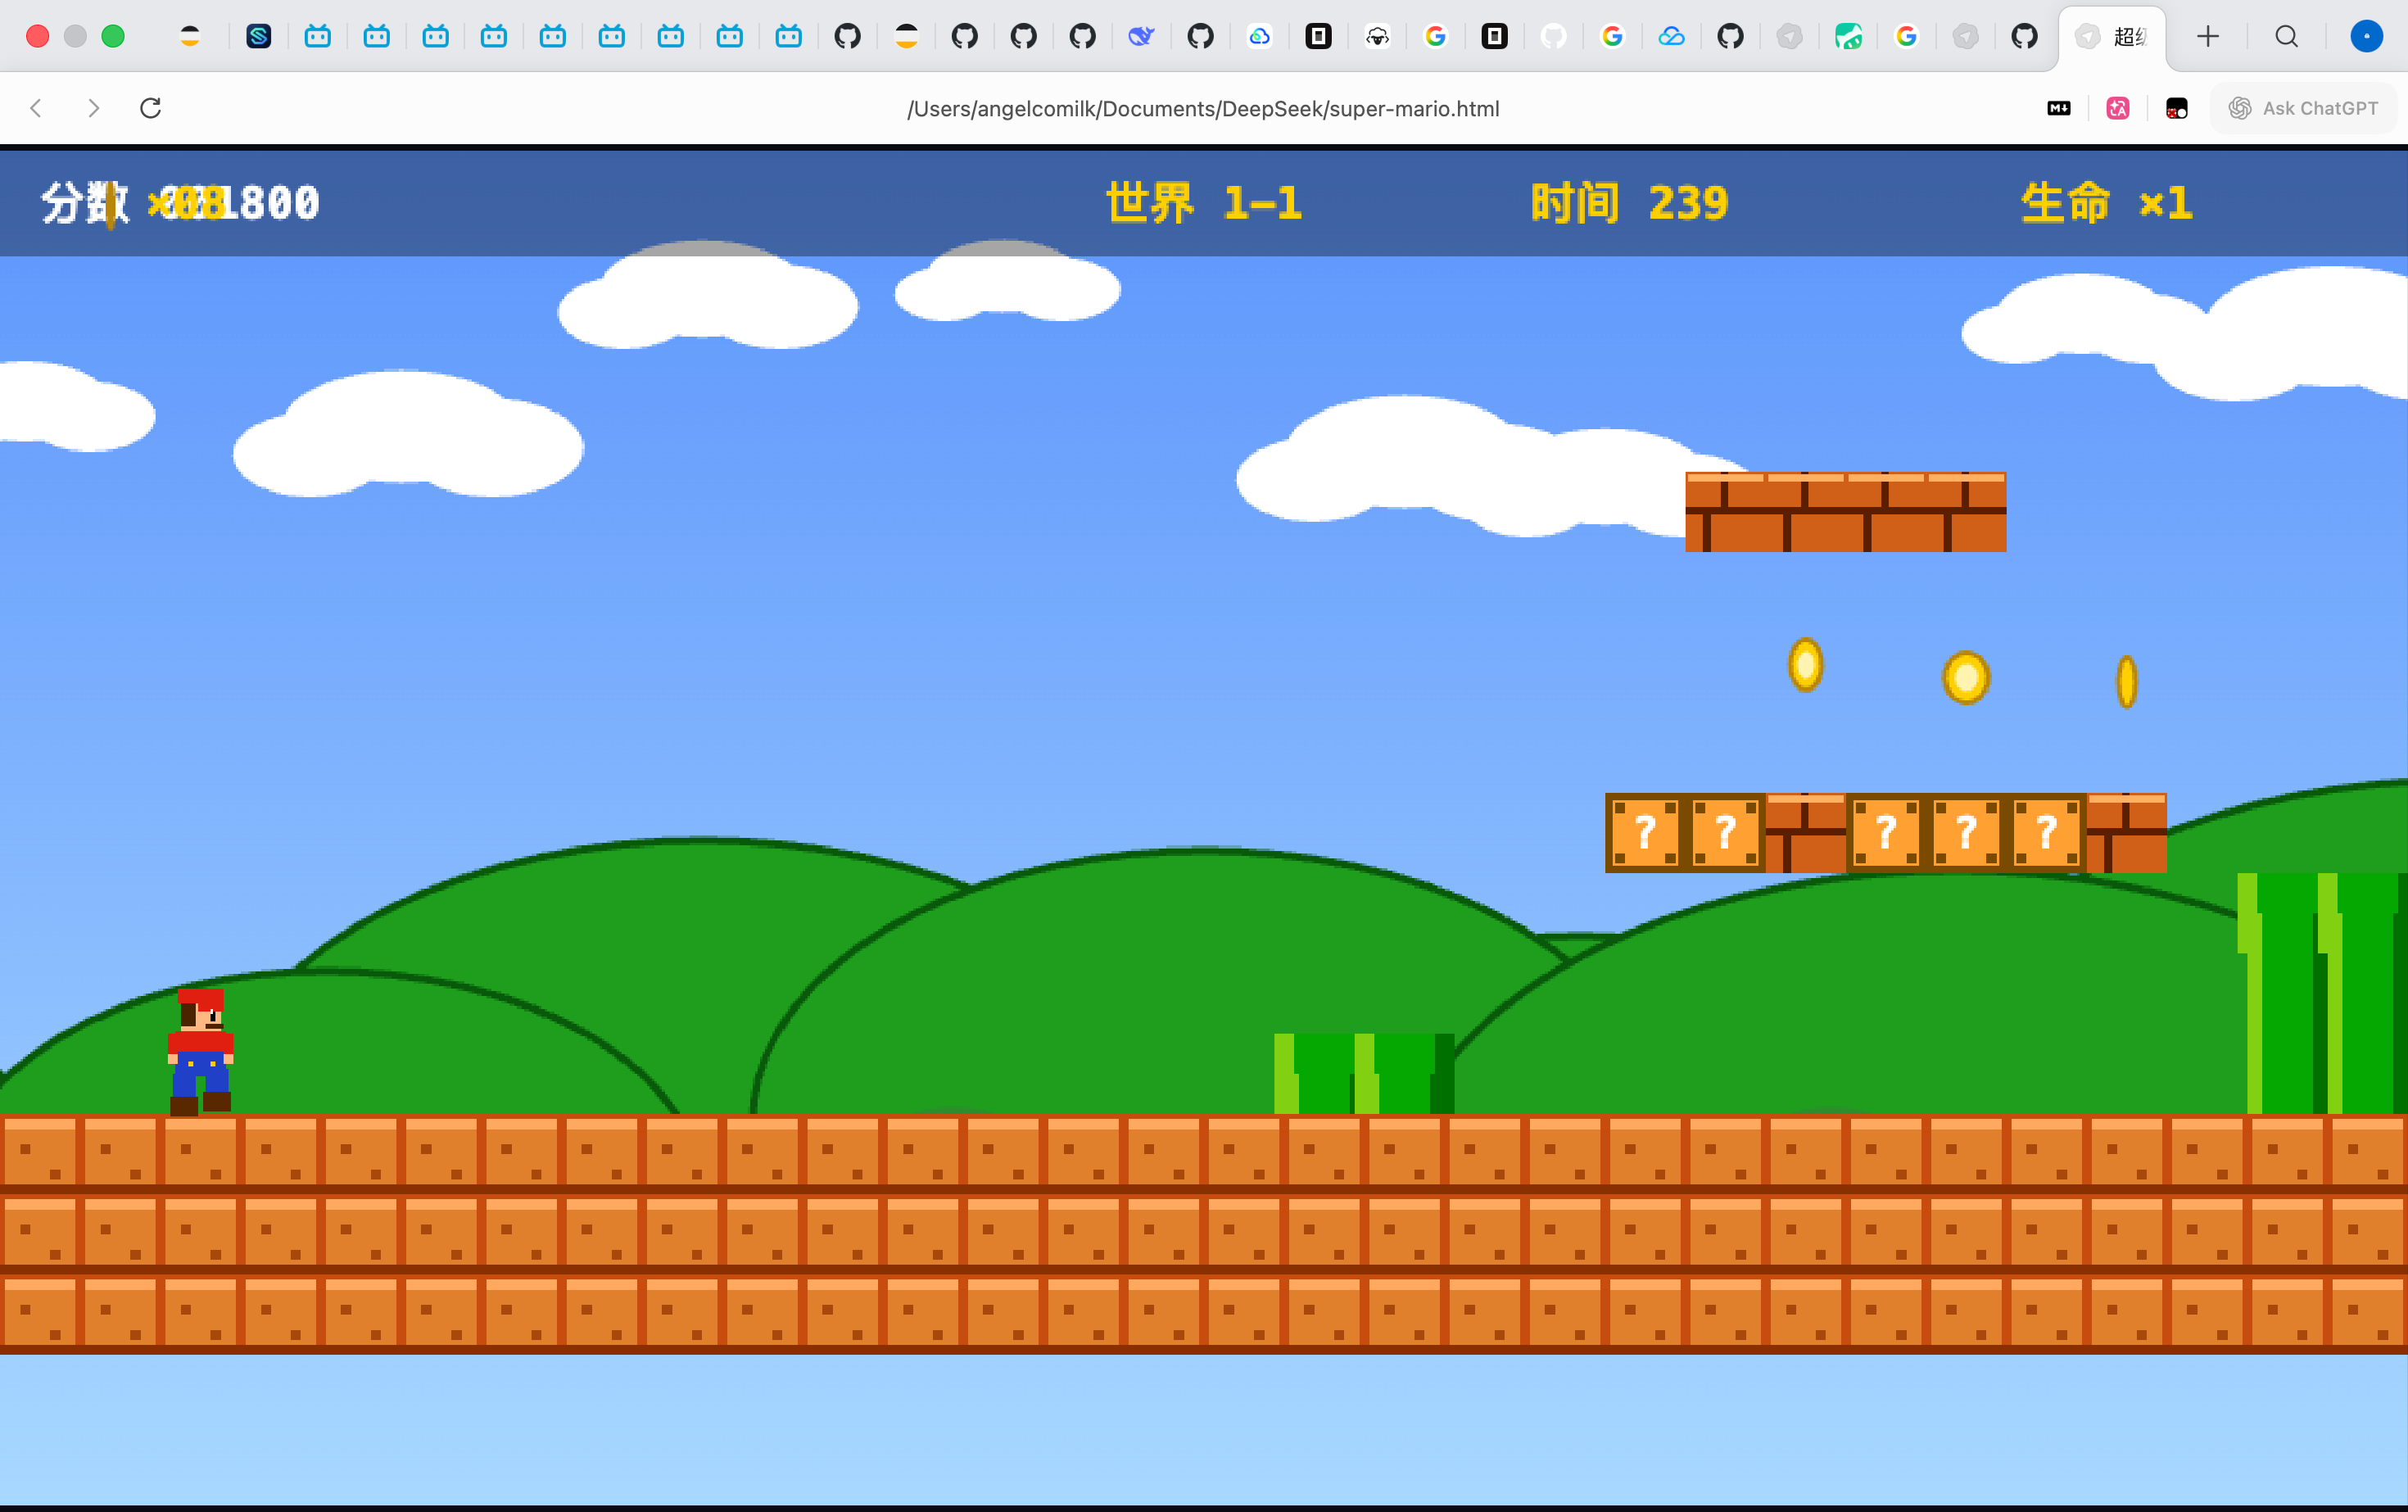Viewport: 2408px width, 1512px height.
Task: Open the tab search magnifier icon
Action: 2286,37
